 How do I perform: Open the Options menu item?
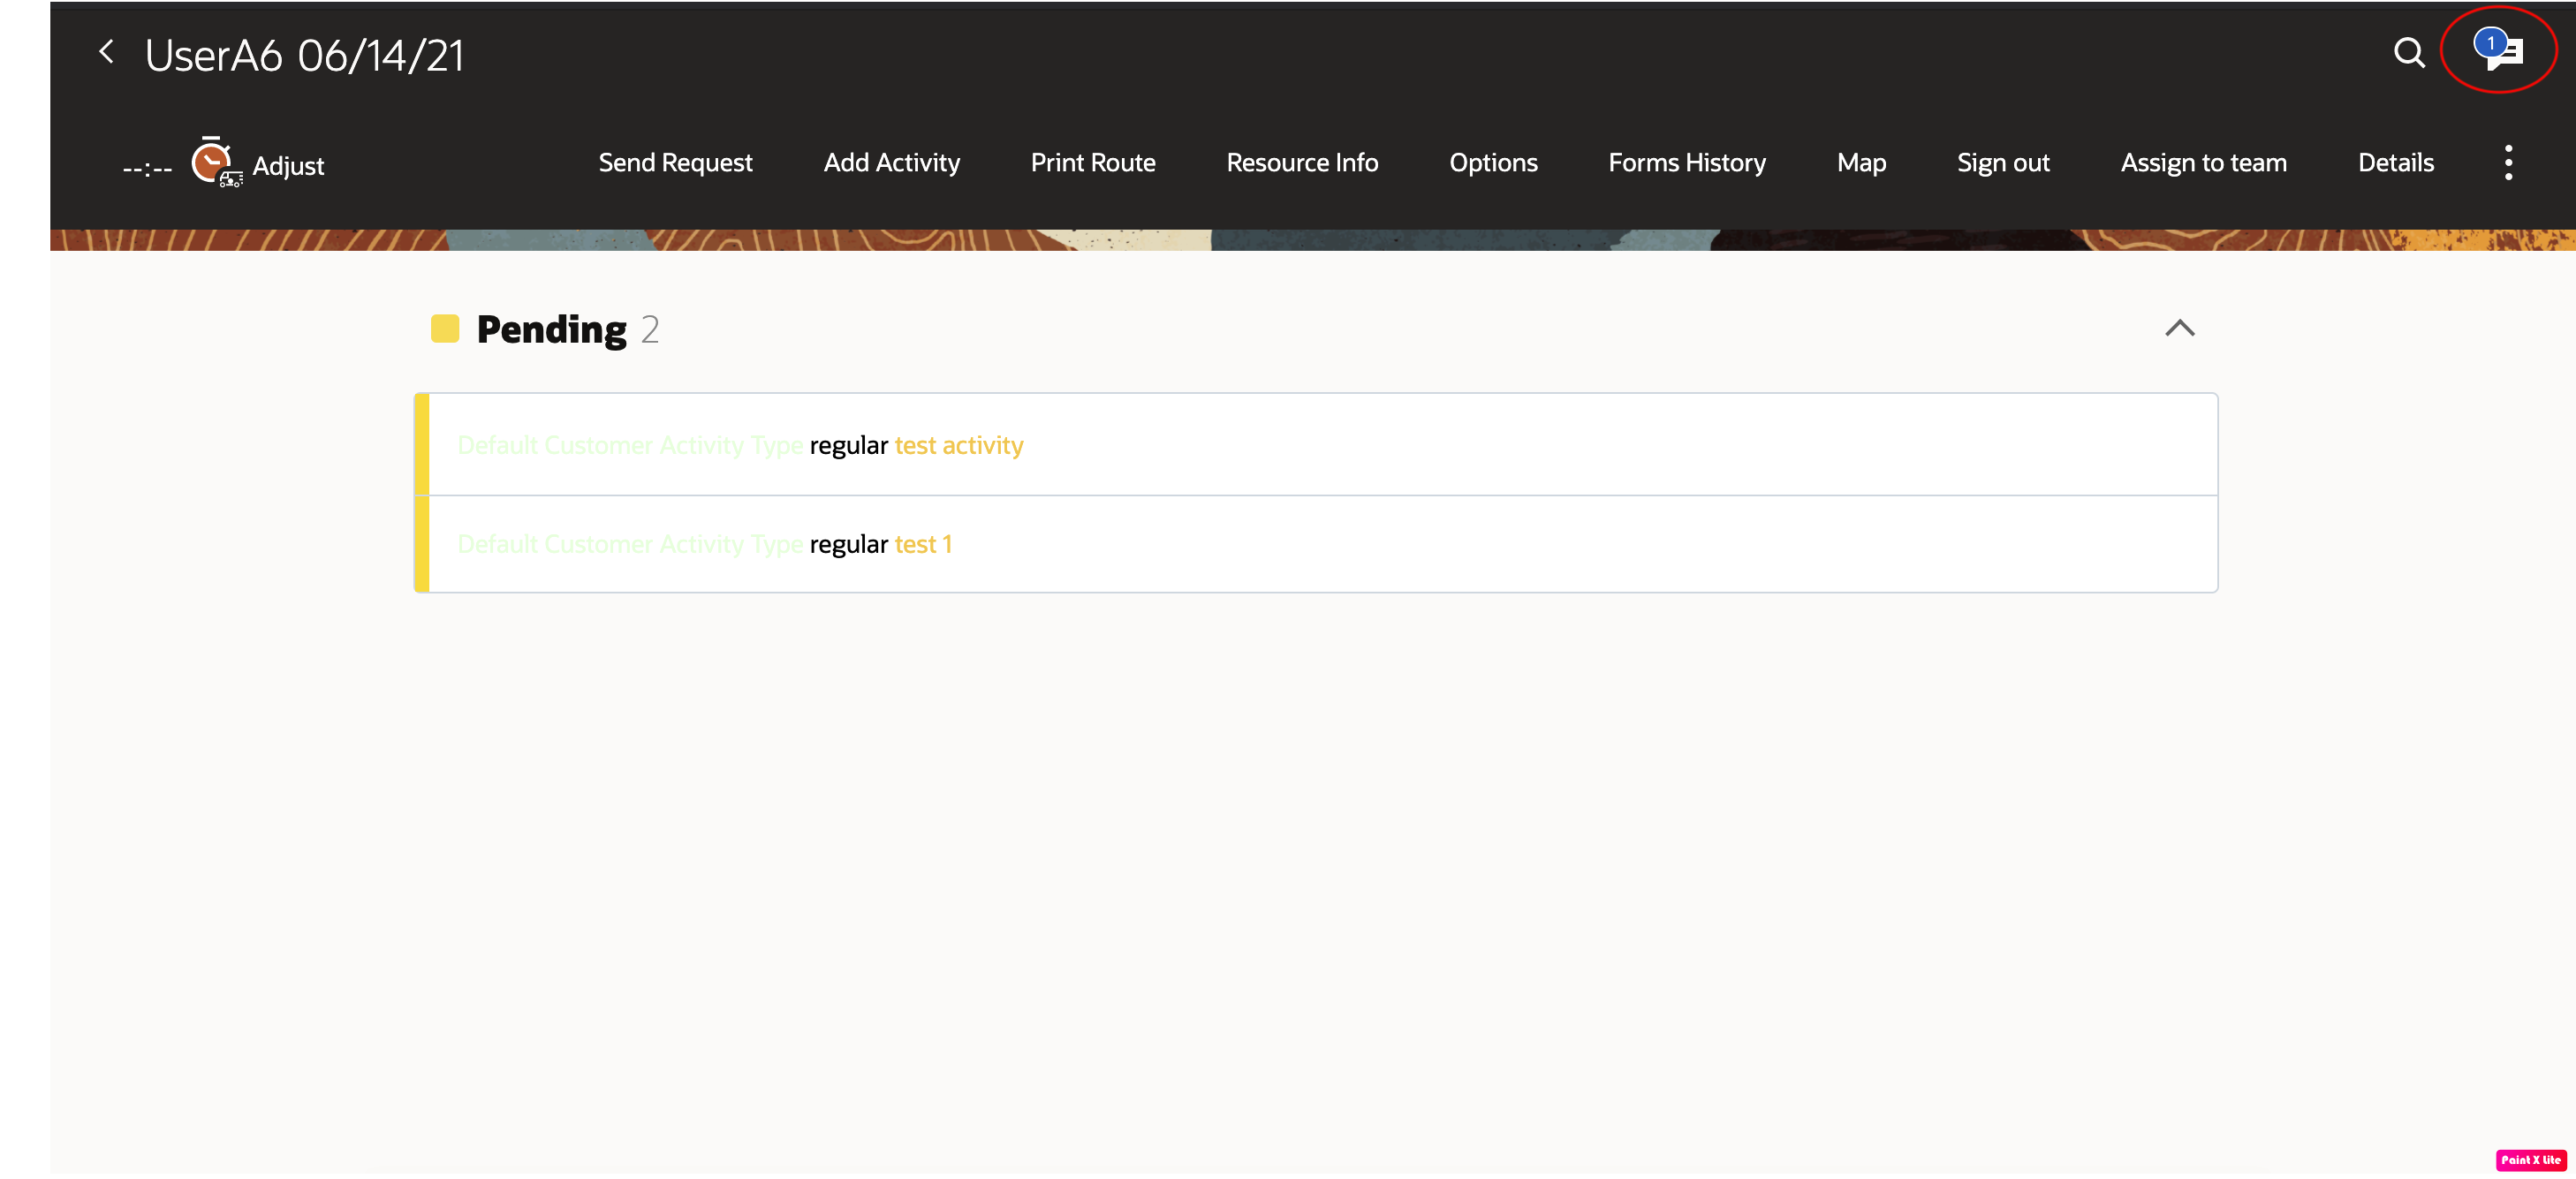click(1493, 162)
